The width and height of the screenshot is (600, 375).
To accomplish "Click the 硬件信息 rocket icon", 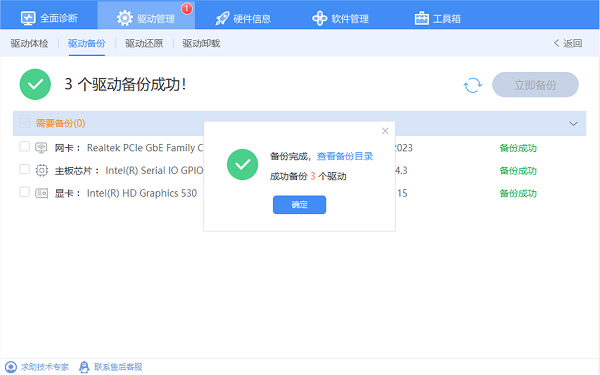I will (222, 18).
